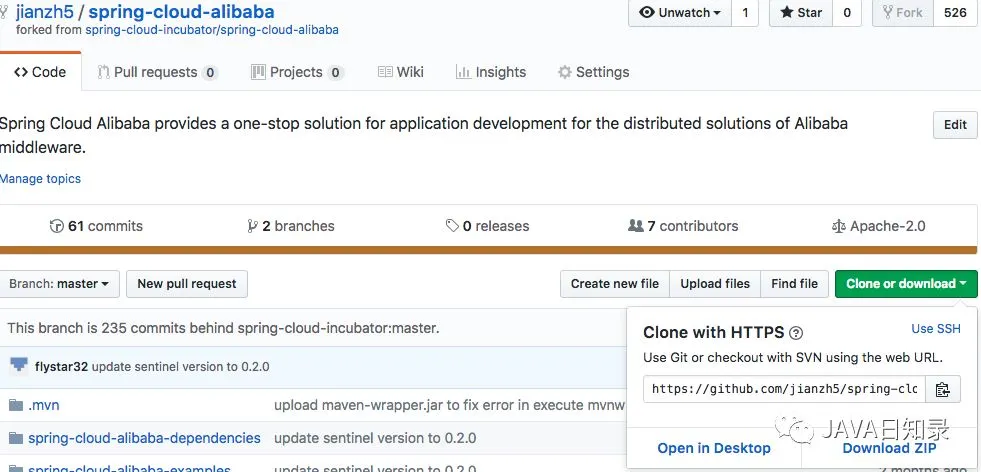
Task: Open the Unwatch dropdown button
Action: [679, 13]
